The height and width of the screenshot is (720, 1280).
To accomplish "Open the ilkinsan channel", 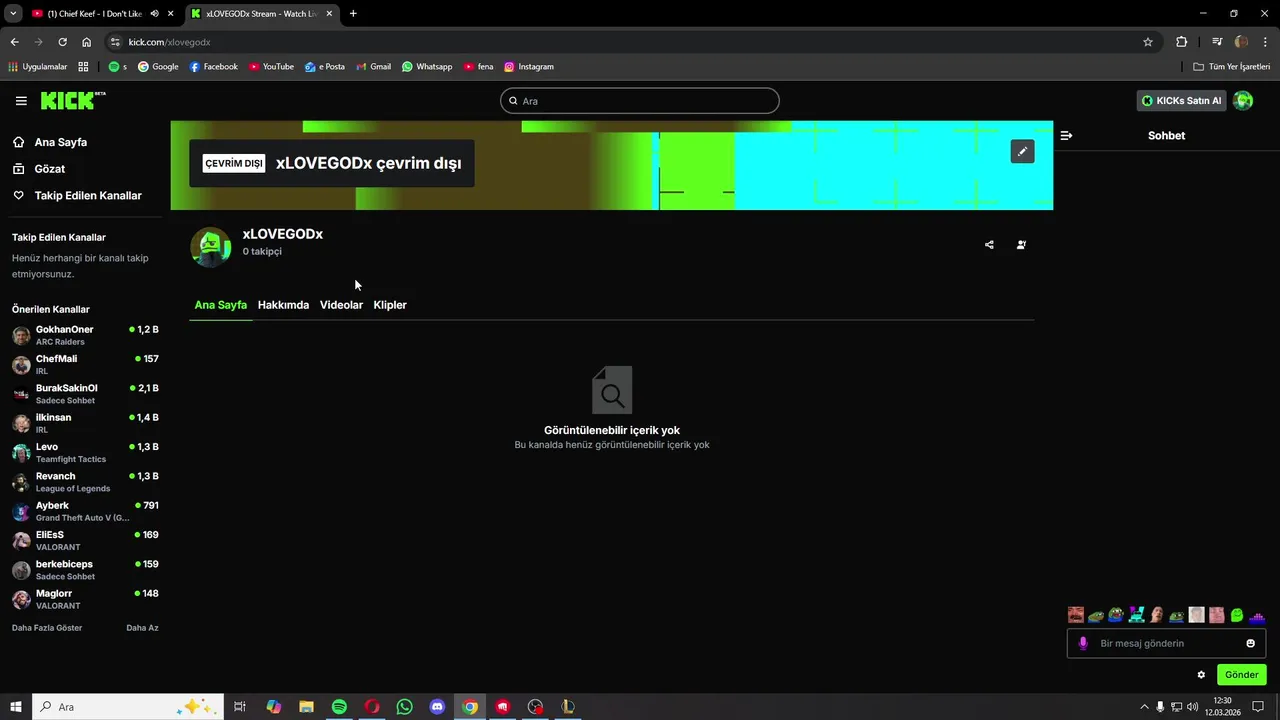I will point(86,424).
